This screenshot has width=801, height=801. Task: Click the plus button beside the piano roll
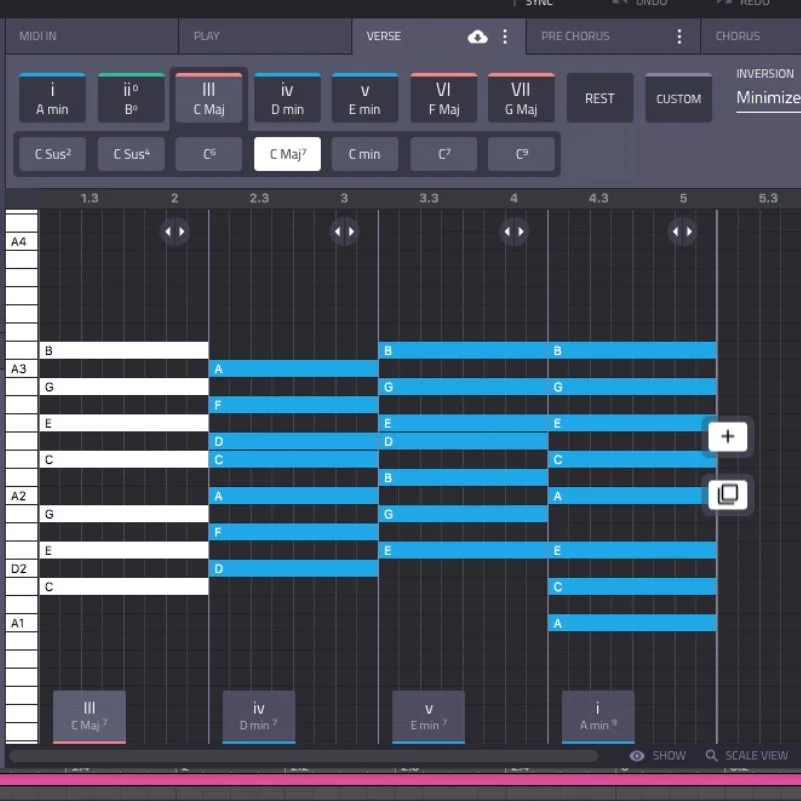(727, 437)
